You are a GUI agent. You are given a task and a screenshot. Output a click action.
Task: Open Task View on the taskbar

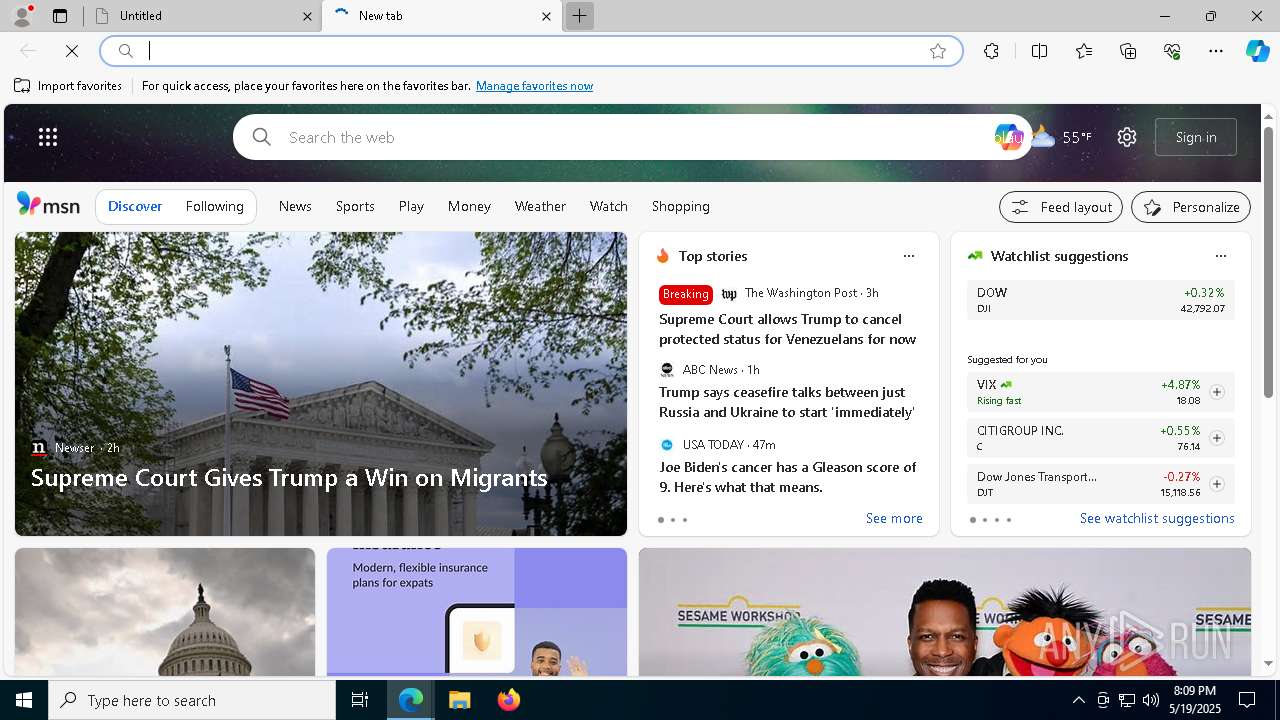pos(360,700)
